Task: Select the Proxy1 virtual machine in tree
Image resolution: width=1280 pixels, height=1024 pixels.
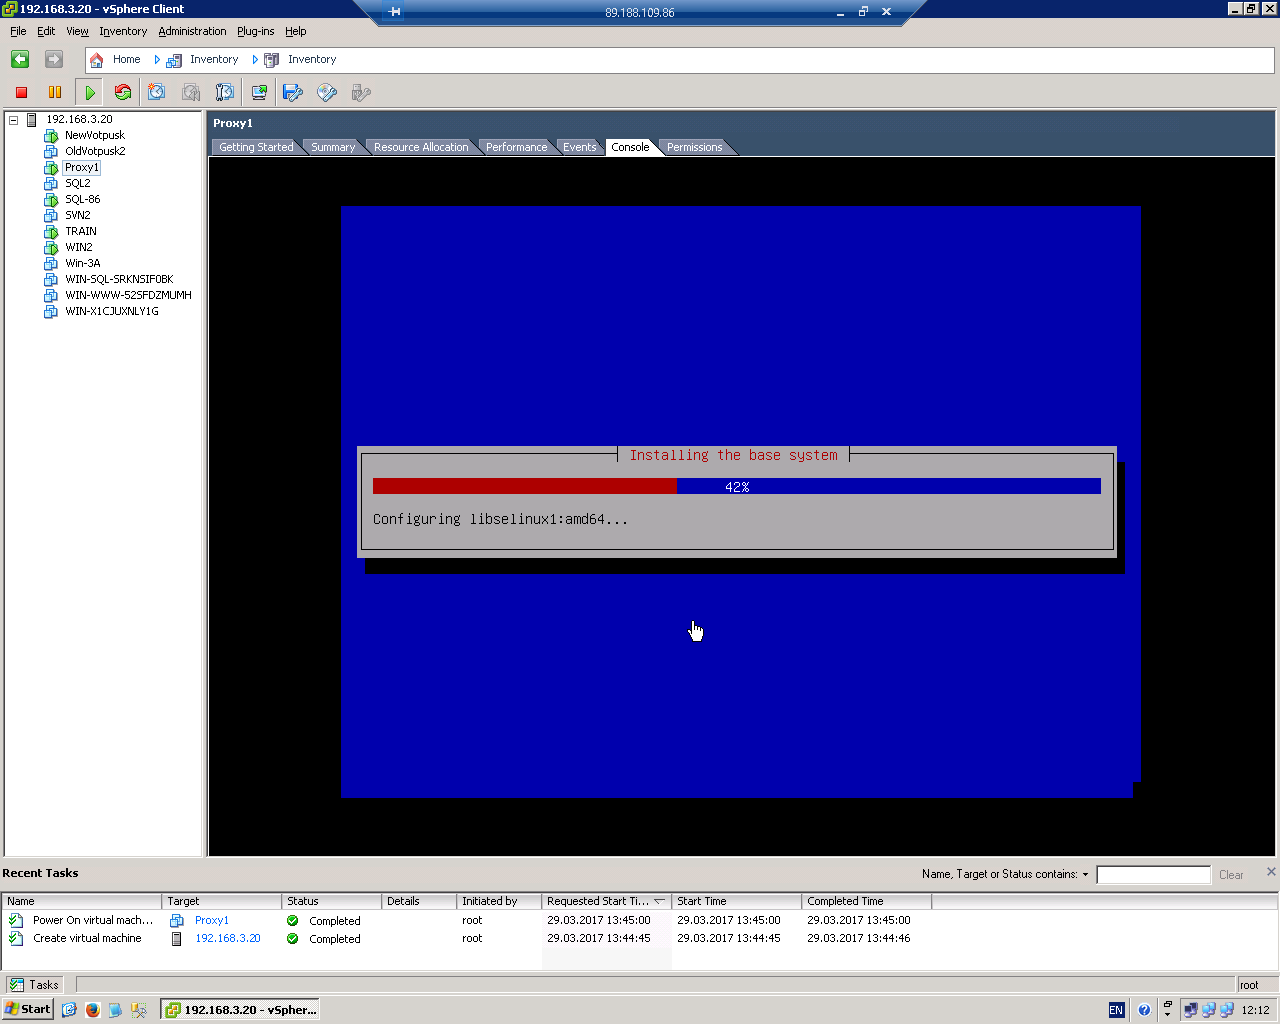Action: [82, 167]
